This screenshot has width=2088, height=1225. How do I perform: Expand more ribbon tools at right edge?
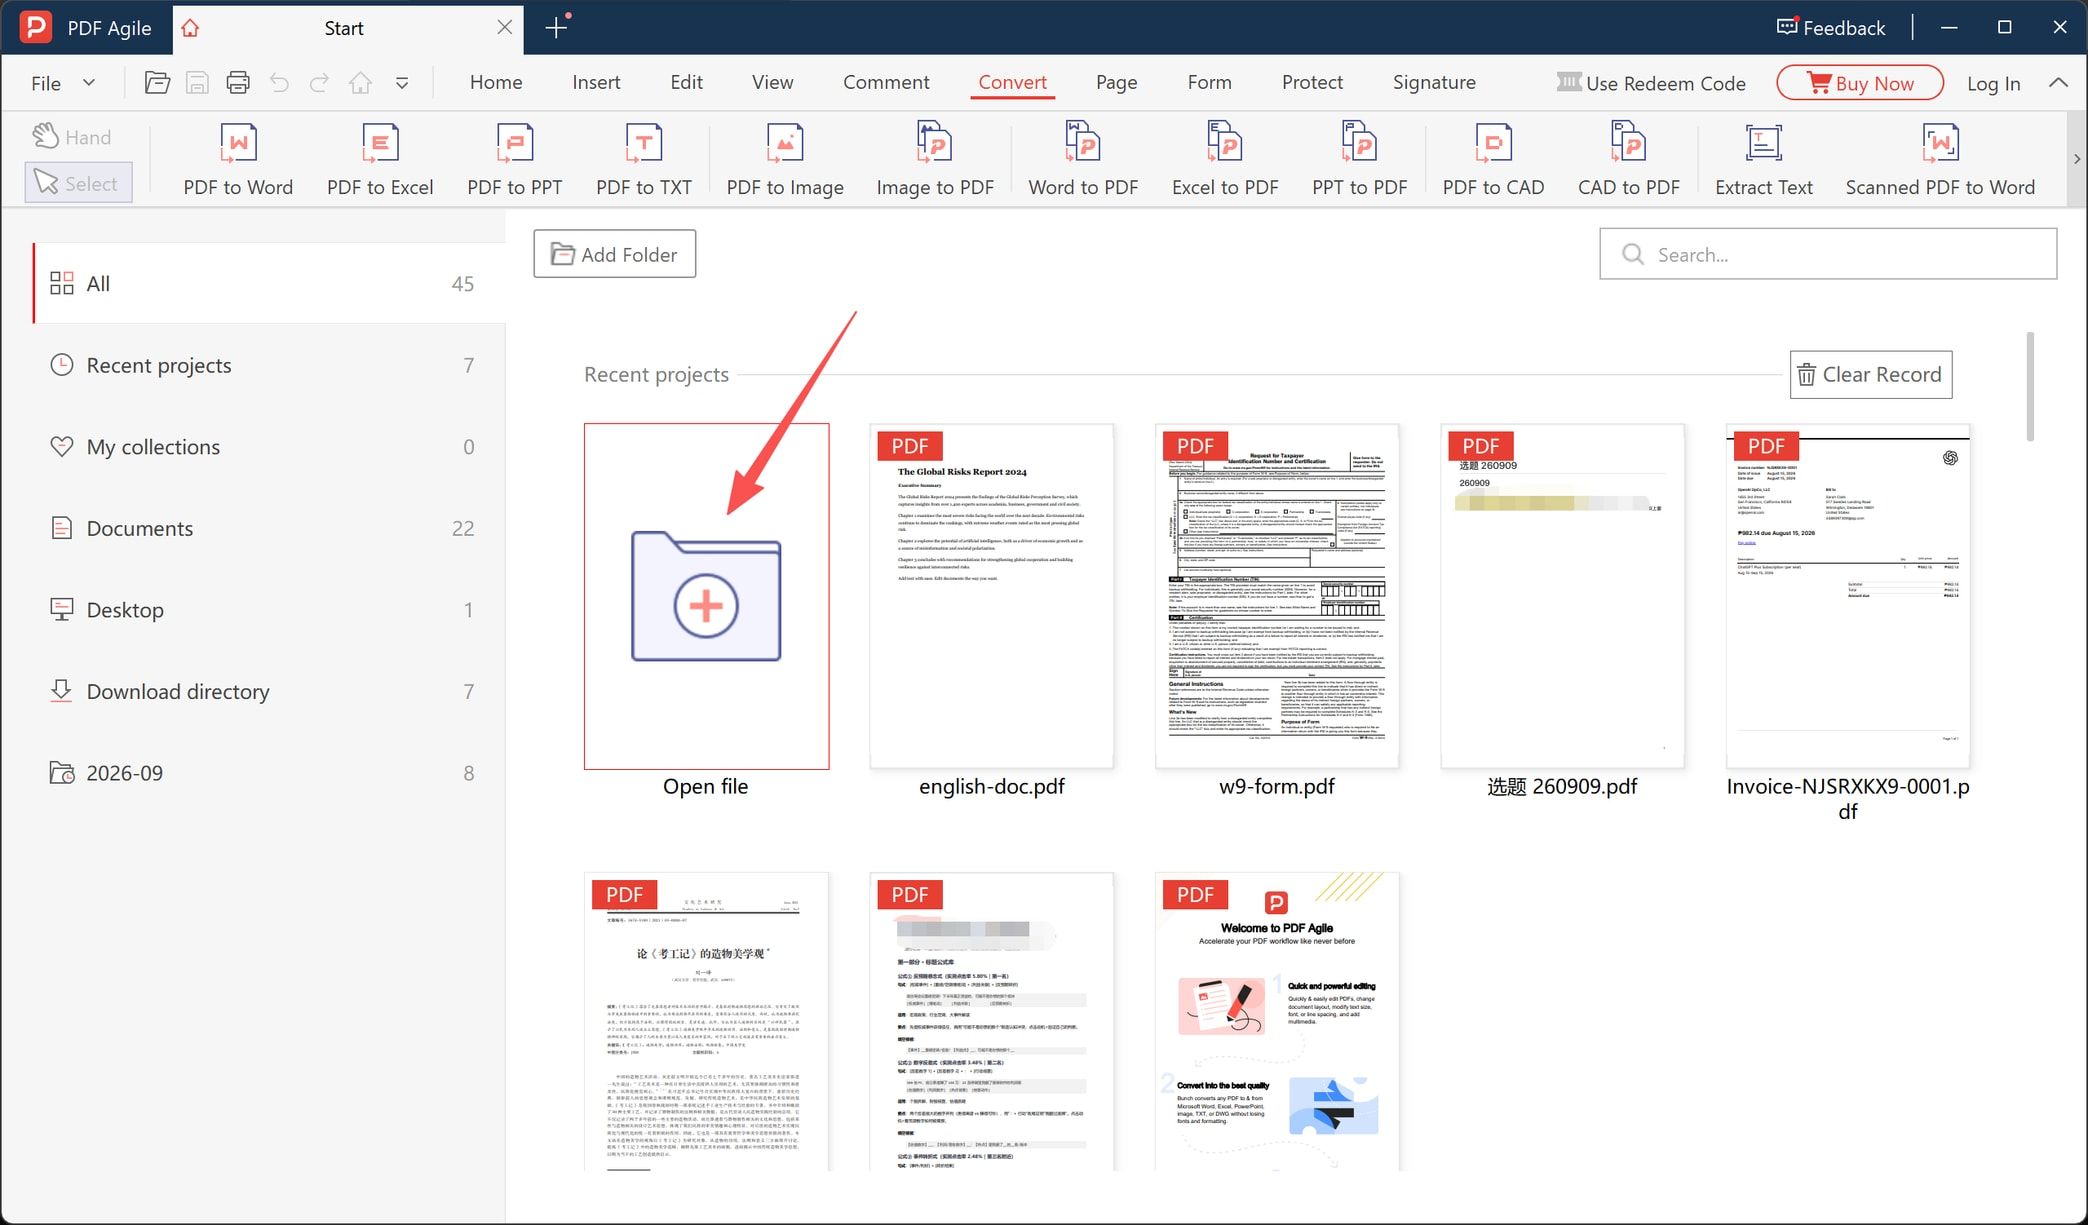2077,159
